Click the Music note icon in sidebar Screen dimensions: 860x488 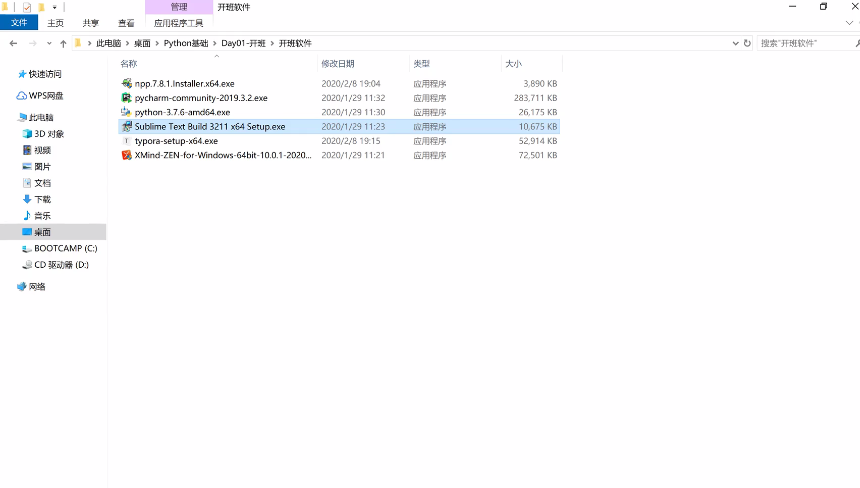pos(27,215)
